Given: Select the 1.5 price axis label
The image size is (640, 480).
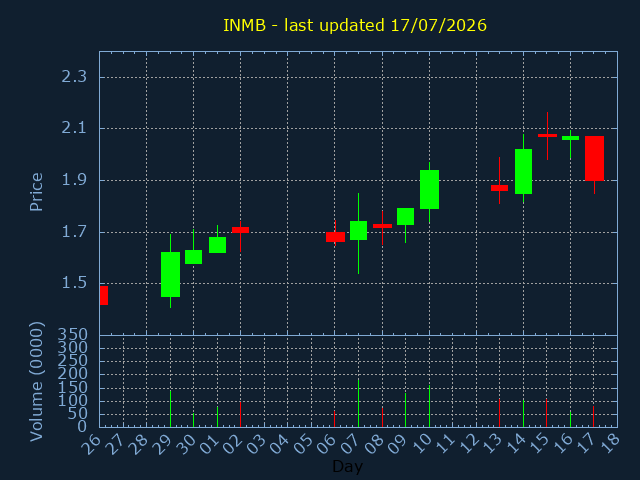Looking at the screenshot, I should tap(74, 283).
